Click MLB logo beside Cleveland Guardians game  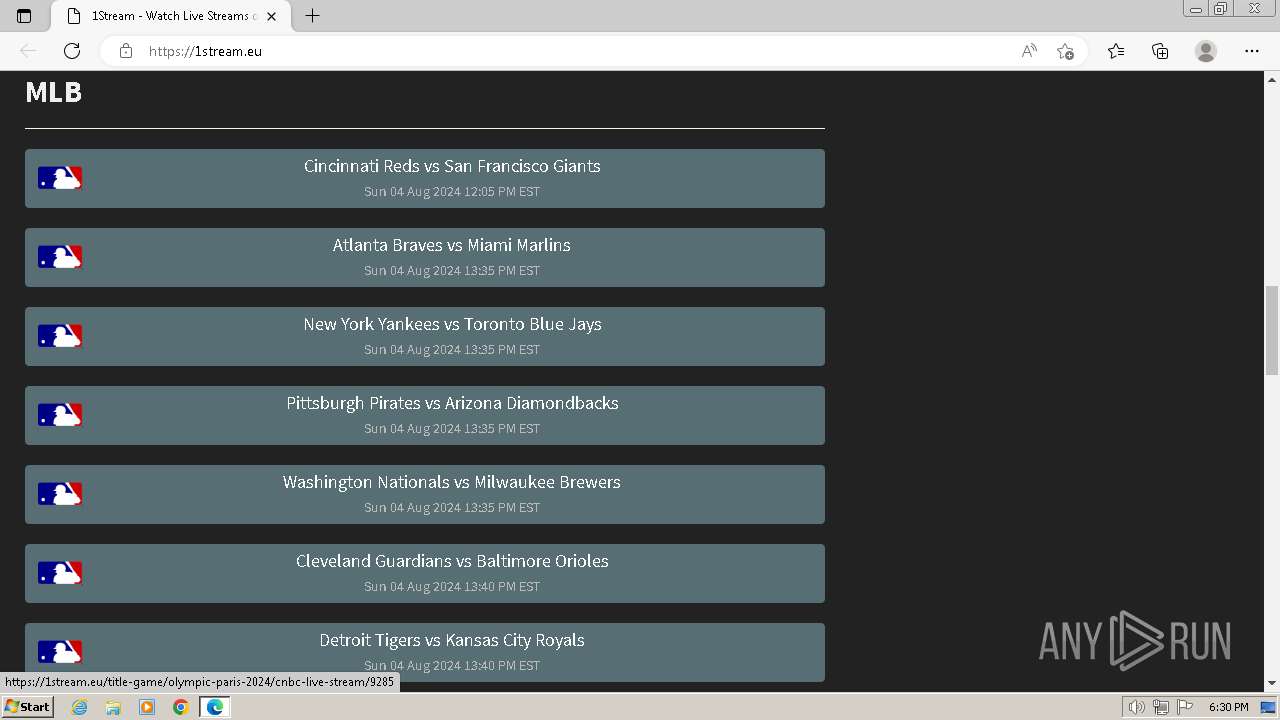(x=60, y=573)
